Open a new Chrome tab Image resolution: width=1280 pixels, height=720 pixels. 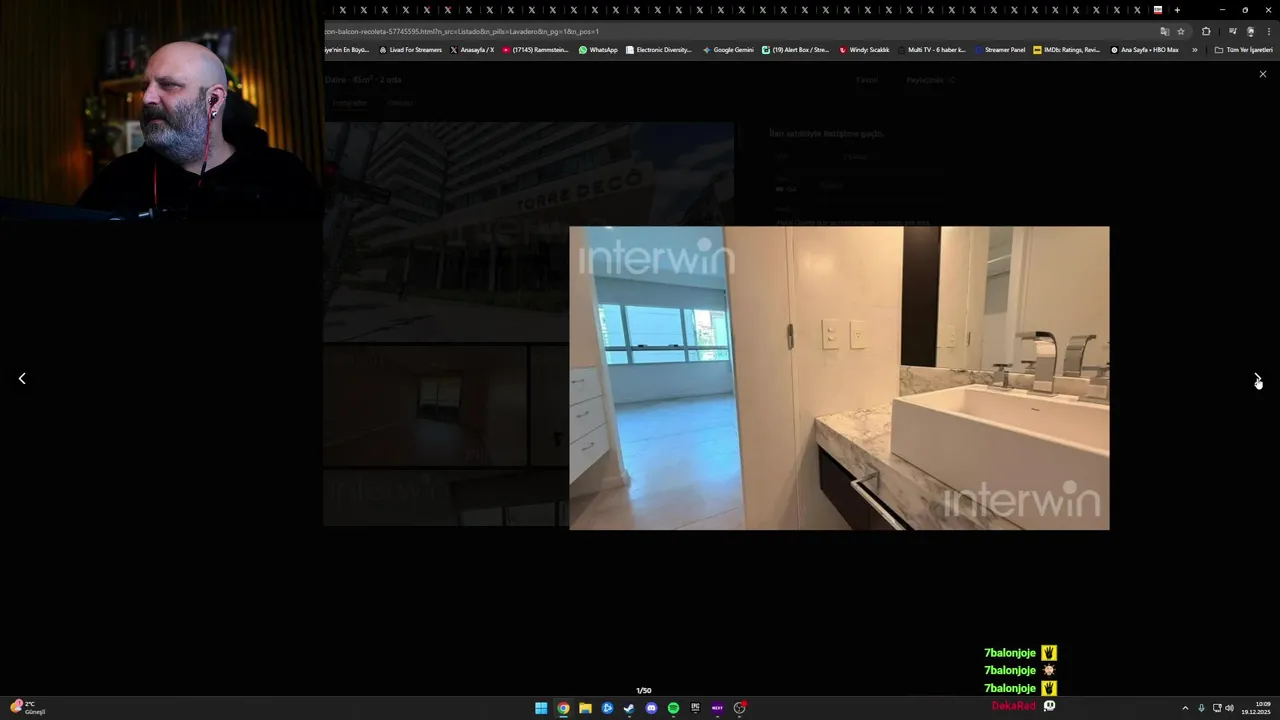point(1177,10)
